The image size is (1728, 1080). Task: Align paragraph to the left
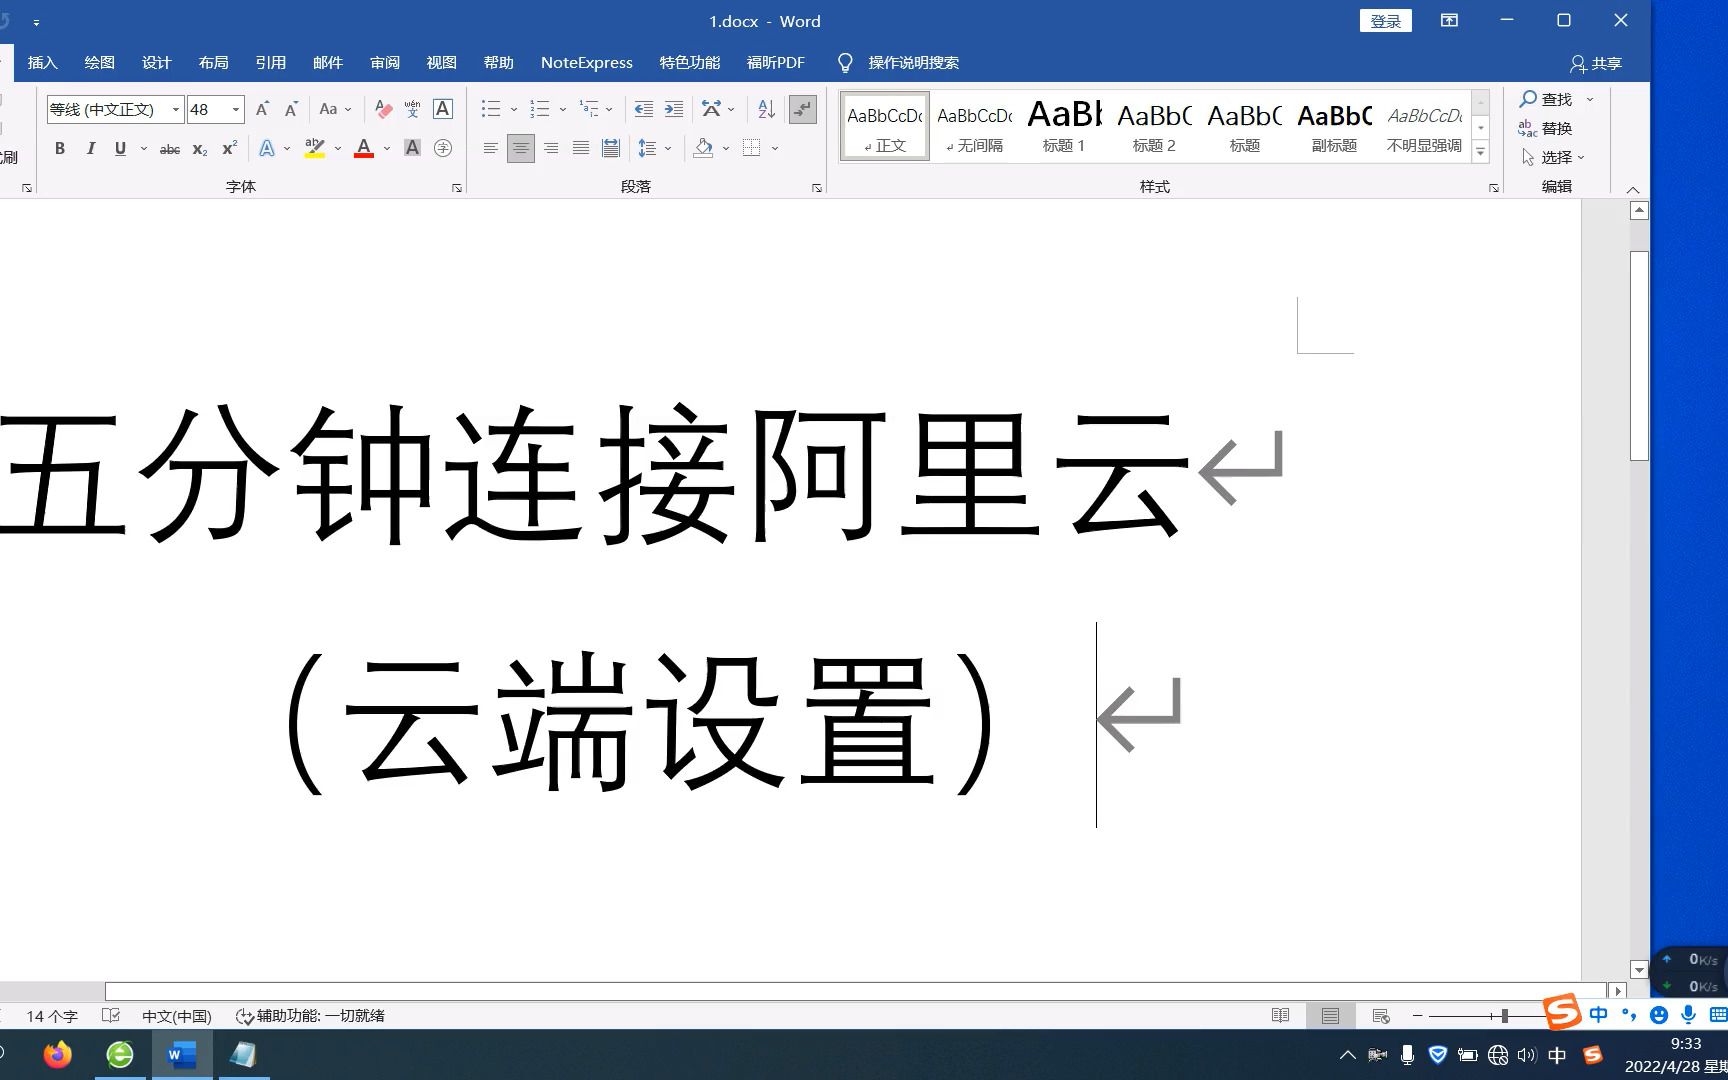click(x=490, y=148)
